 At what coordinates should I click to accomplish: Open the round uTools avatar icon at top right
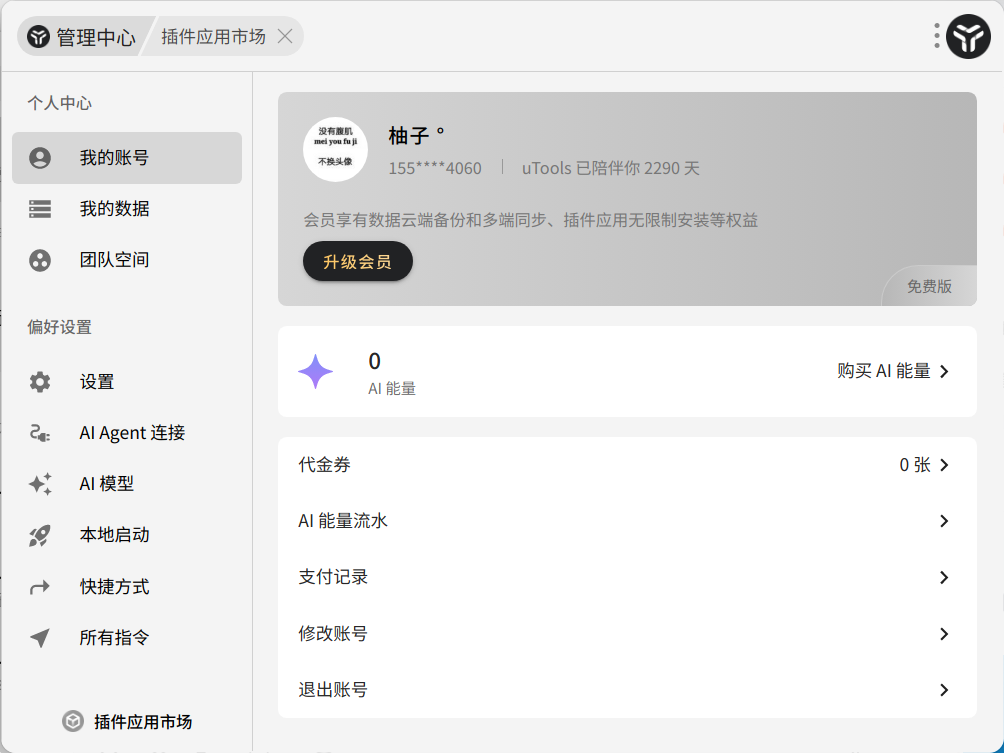point(968,36)
